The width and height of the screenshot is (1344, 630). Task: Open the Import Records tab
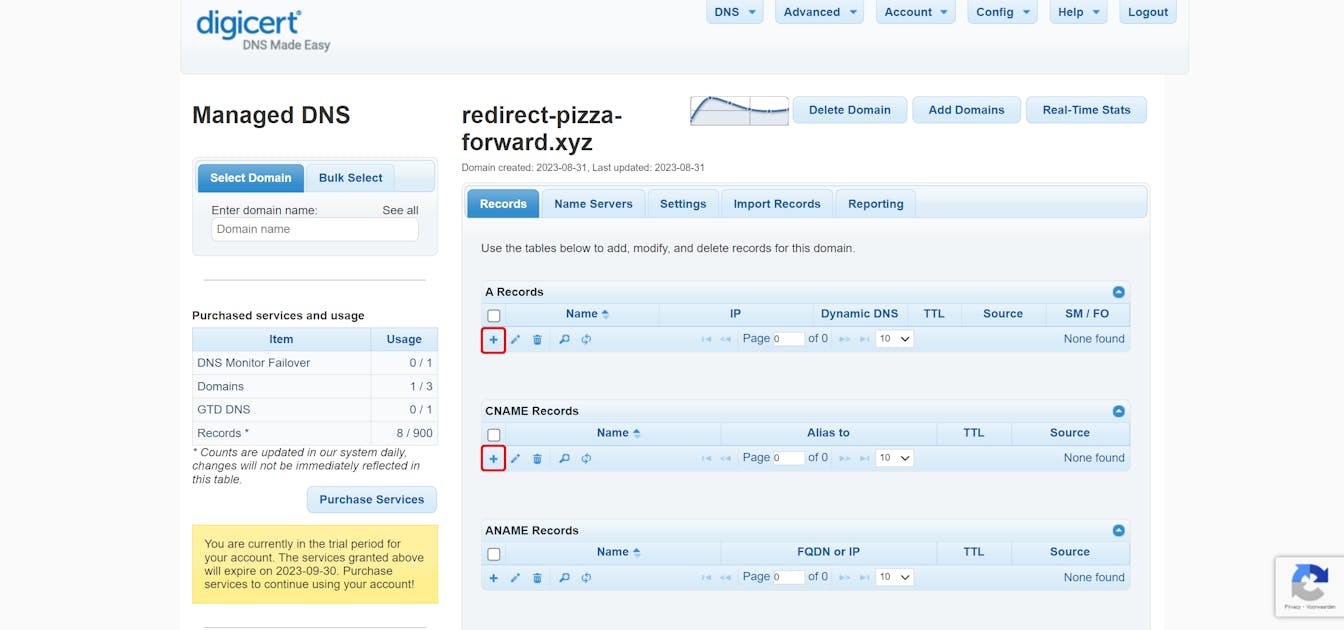click(776, 204)
